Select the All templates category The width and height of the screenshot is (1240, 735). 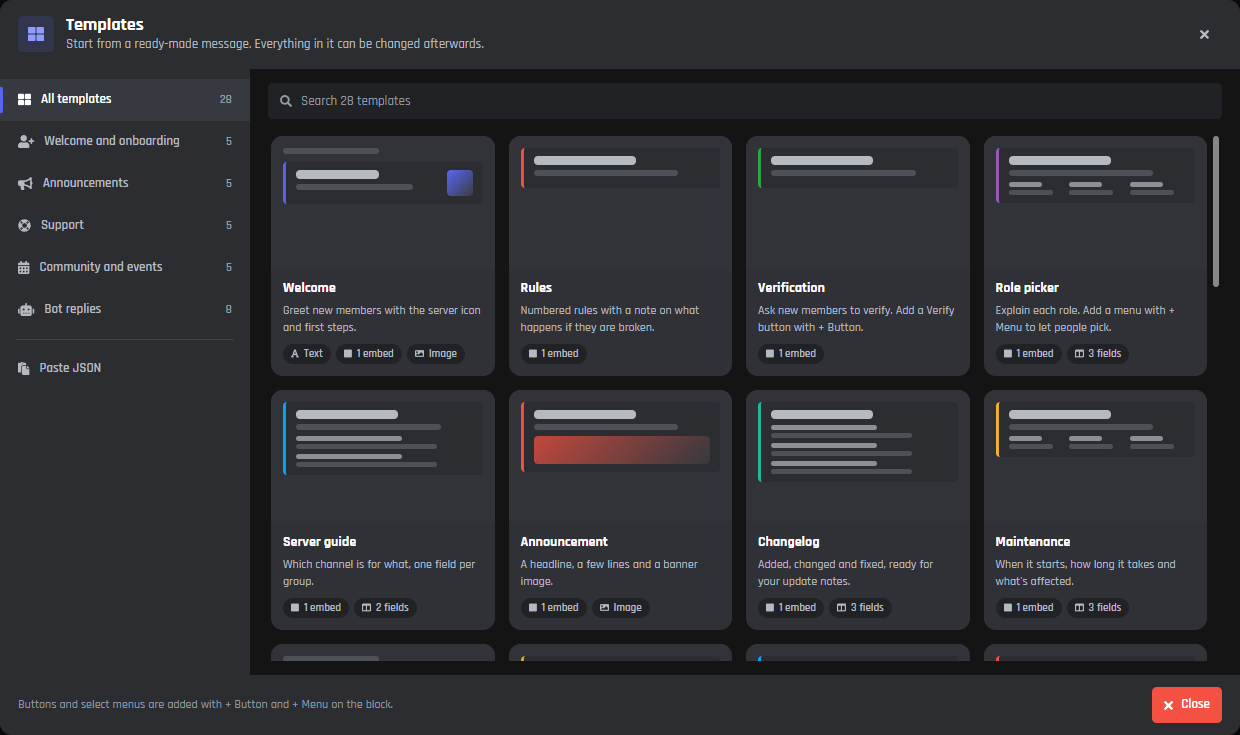tap(125, 99)
